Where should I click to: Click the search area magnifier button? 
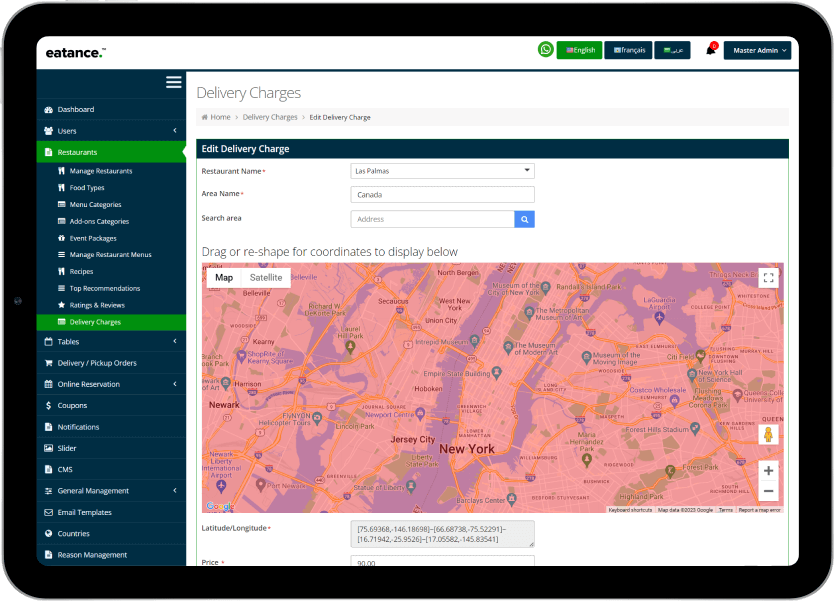coord(524,219)
